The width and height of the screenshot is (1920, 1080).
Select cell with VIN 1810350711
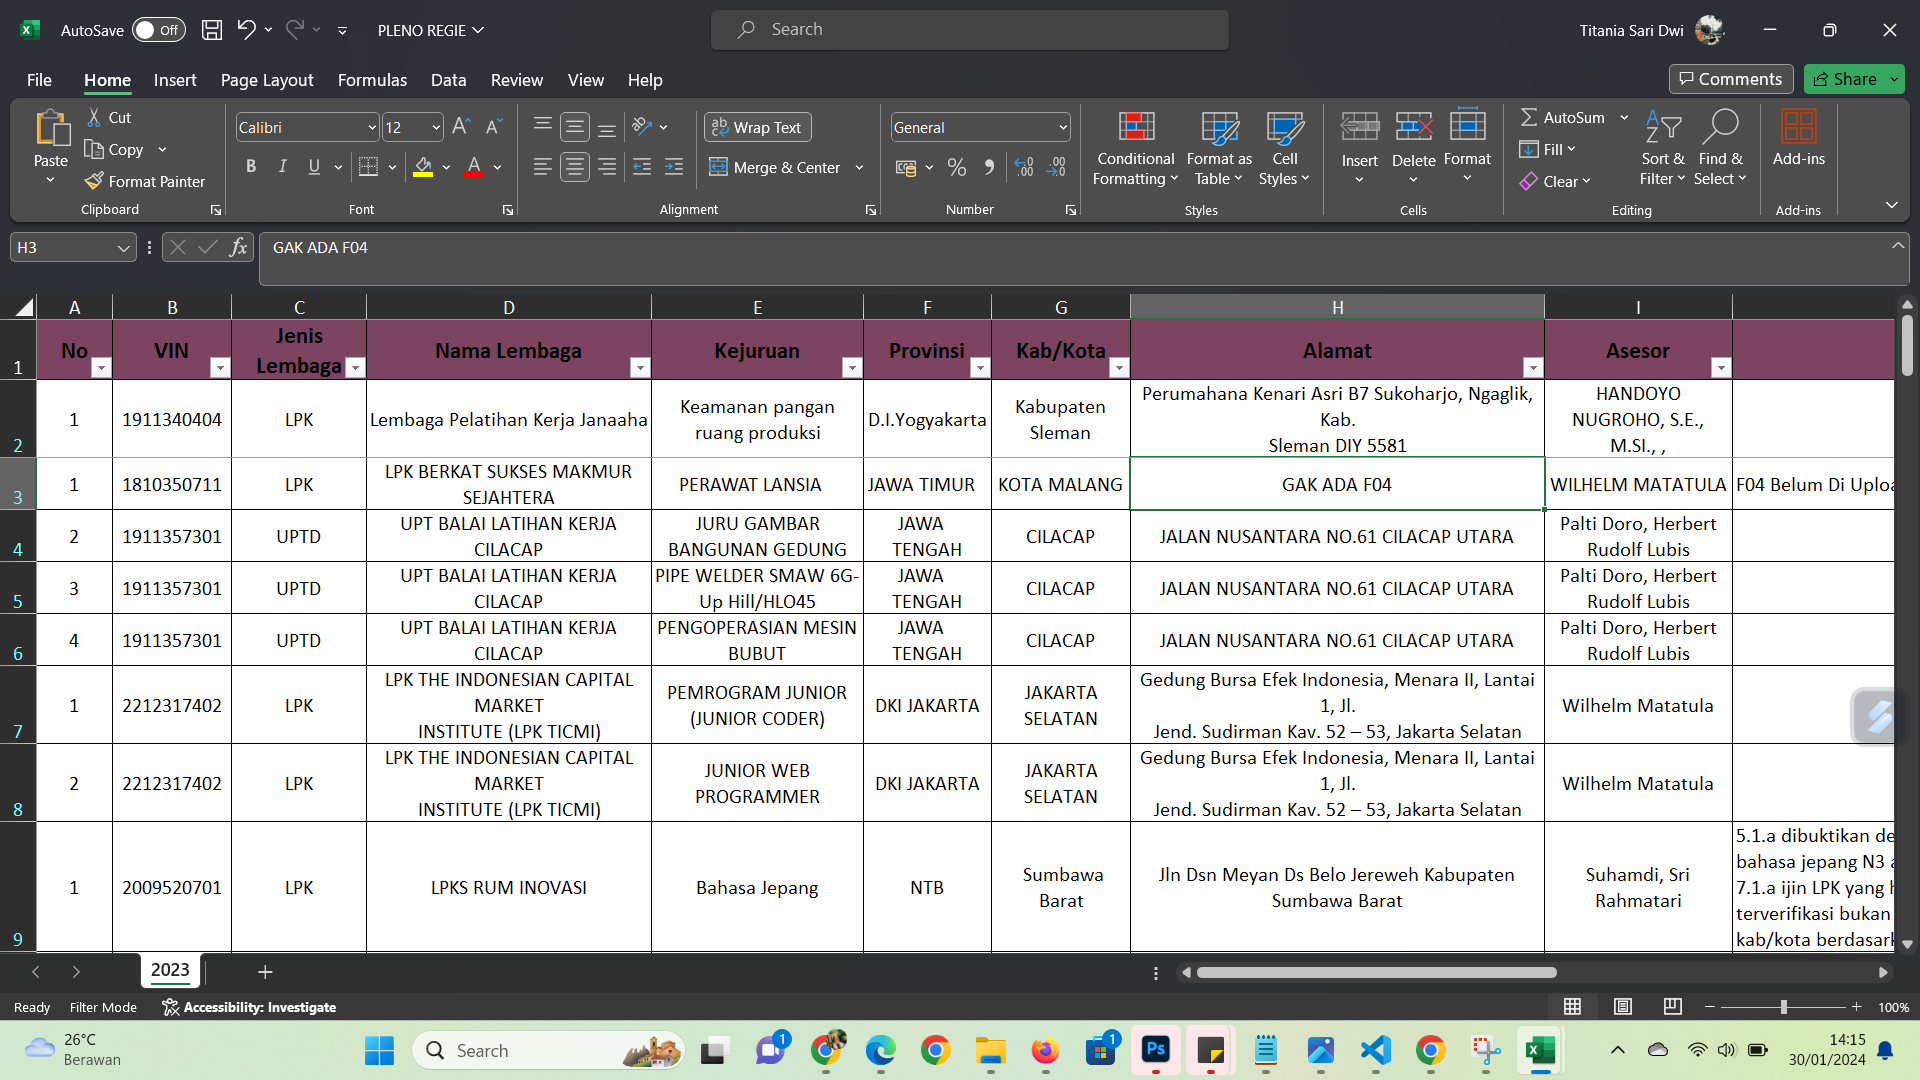pyautogui.click(x=172, y=484)
